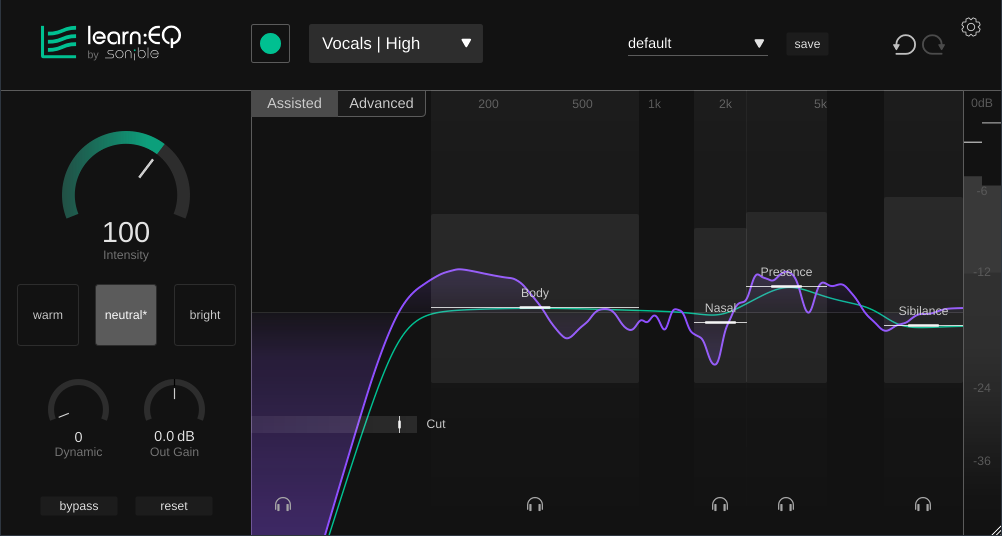Select the neutral tonal style

126,315
